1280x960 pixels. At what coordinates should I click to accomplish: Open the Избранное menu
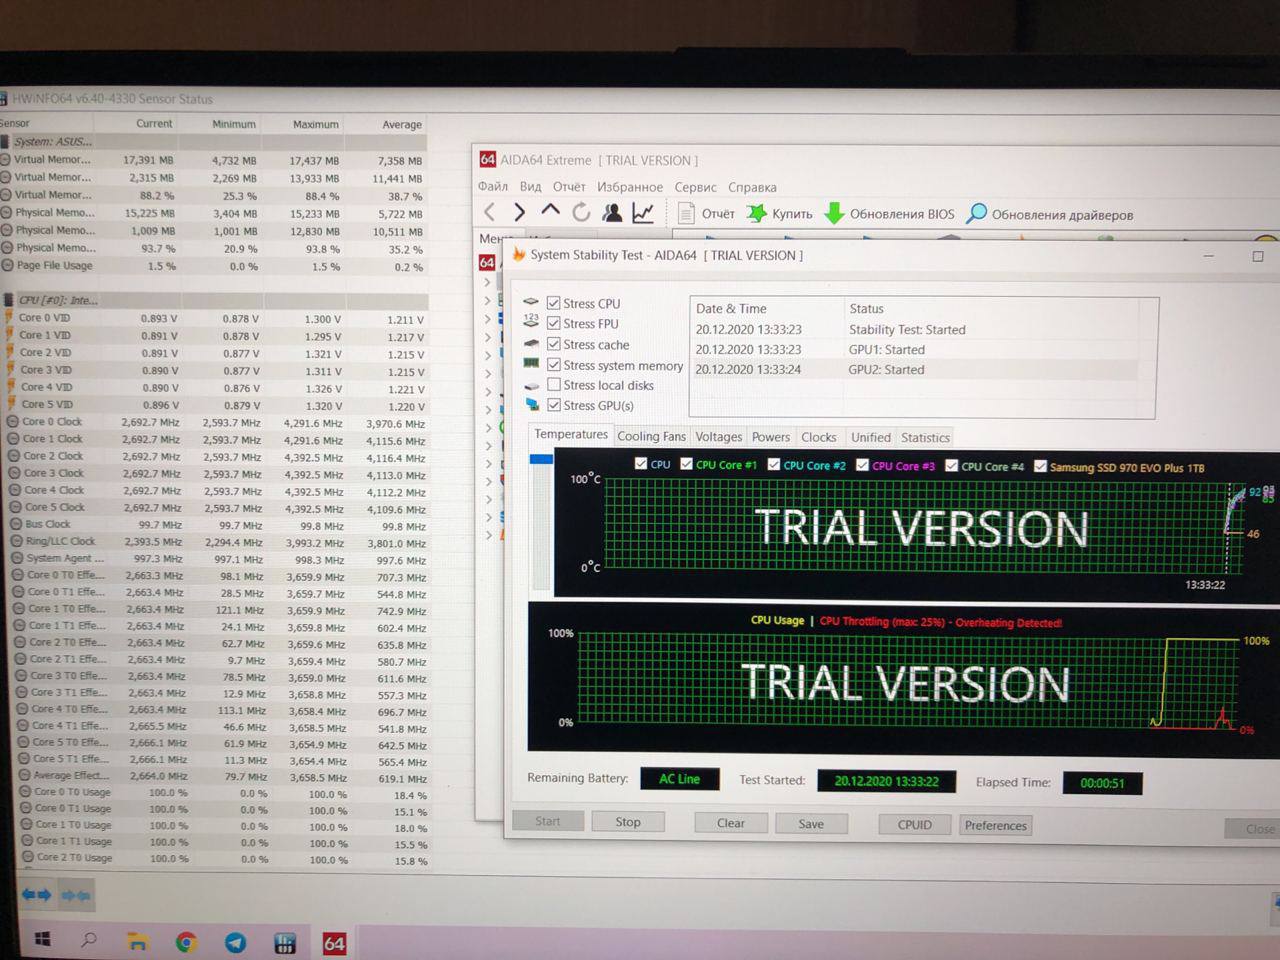[x=630, y=187]
